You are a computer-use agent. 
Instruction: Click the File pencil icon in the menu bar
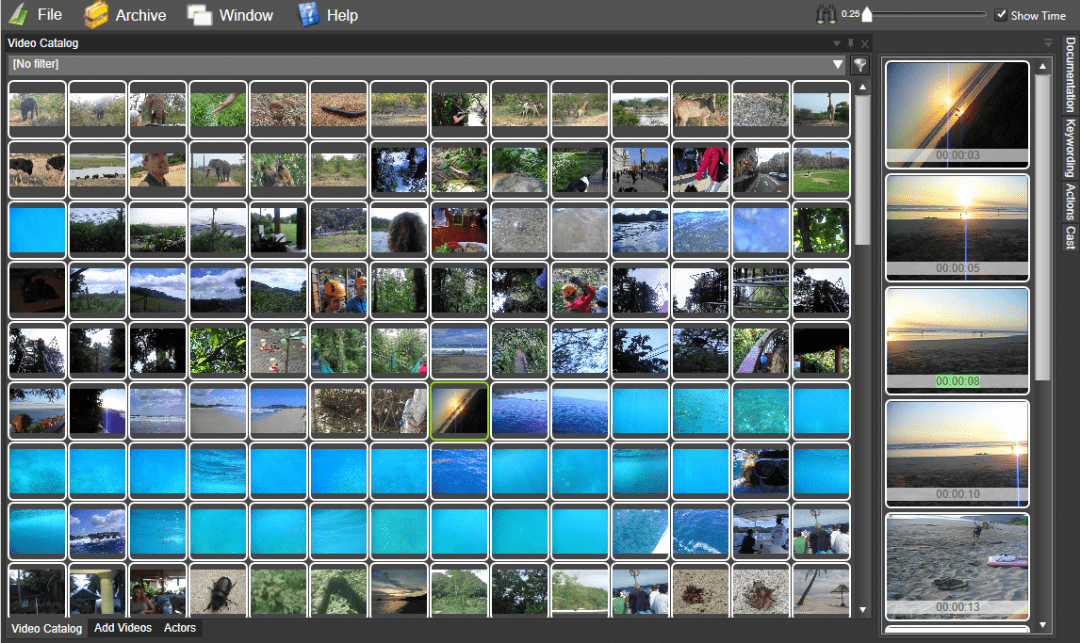click(17, 14)
